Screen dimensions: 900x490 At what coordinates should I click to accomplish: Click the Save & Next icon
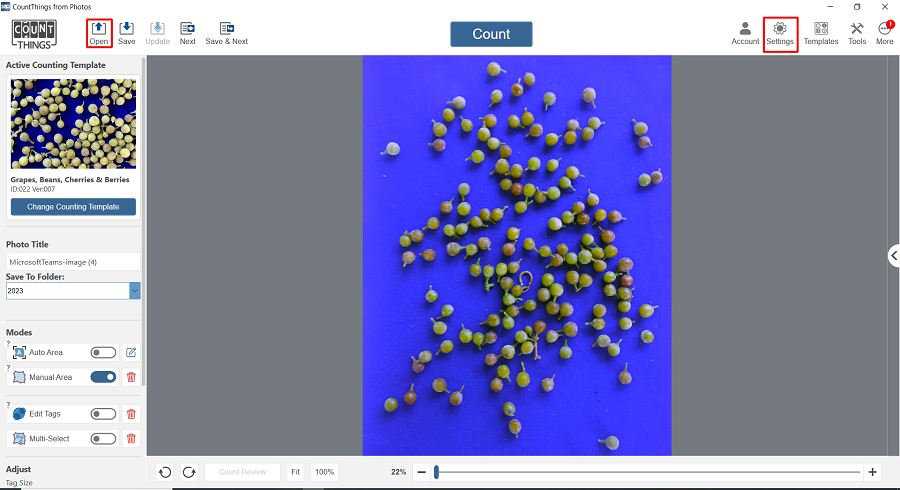[x=227, y=29]
